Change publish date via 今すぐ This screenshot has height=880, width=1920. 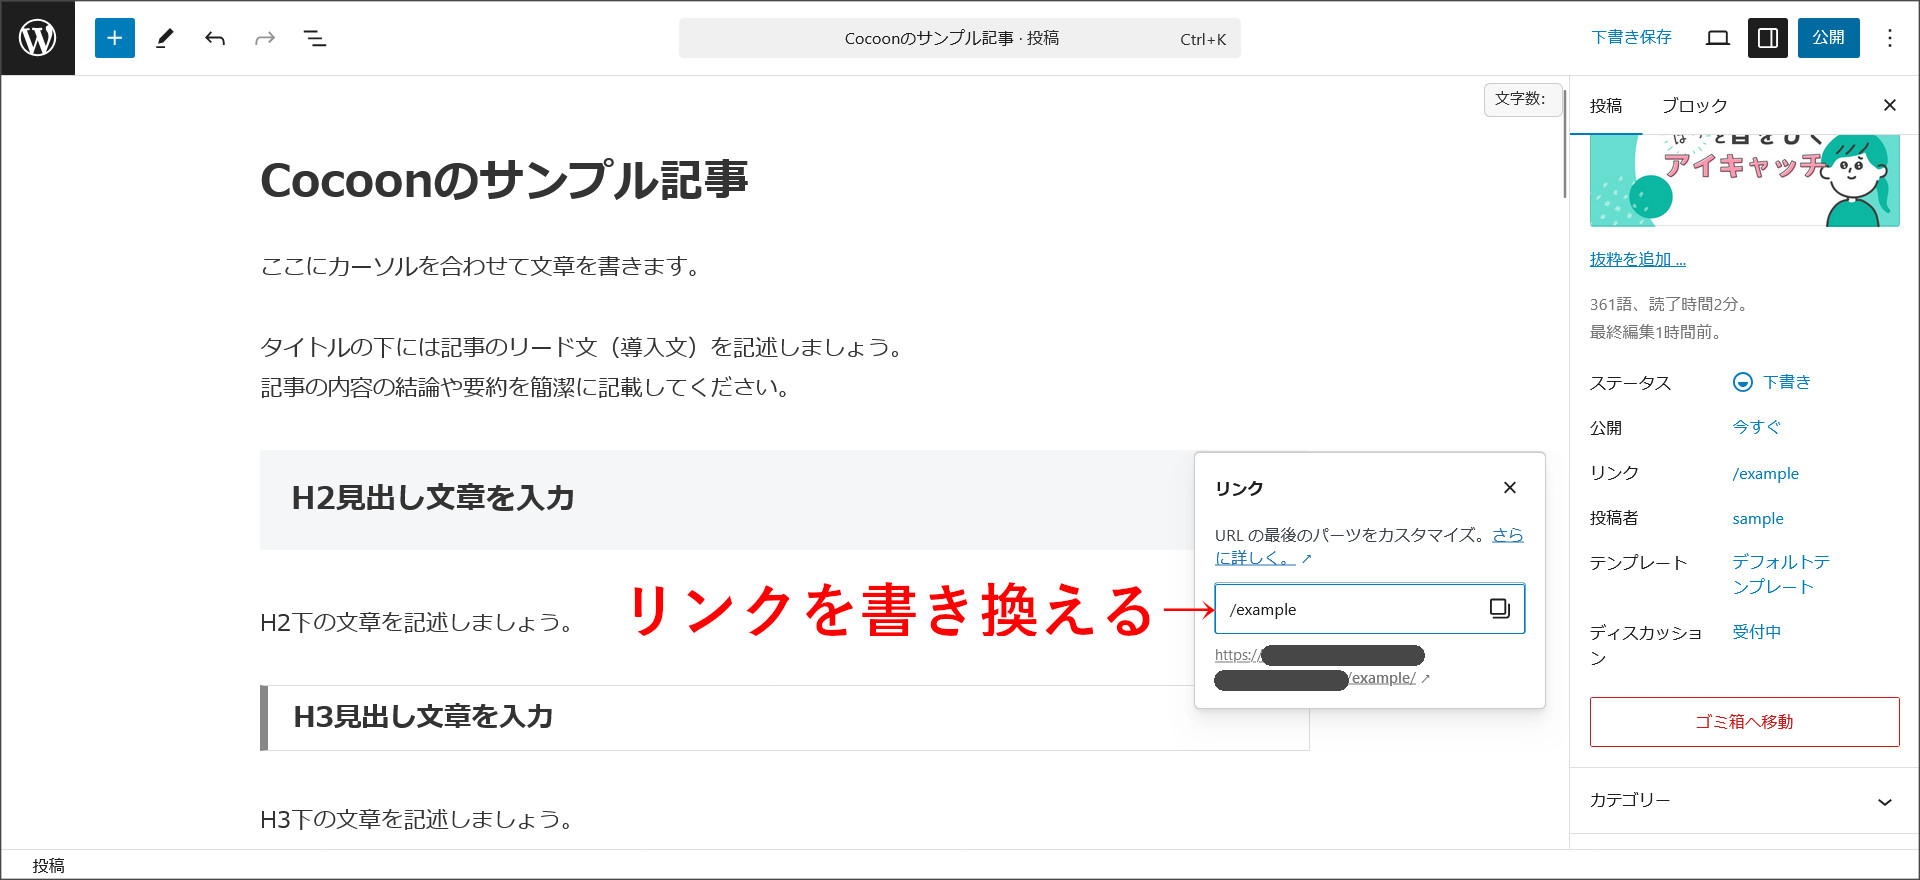pyautogui.click(x=1757, y=427)
